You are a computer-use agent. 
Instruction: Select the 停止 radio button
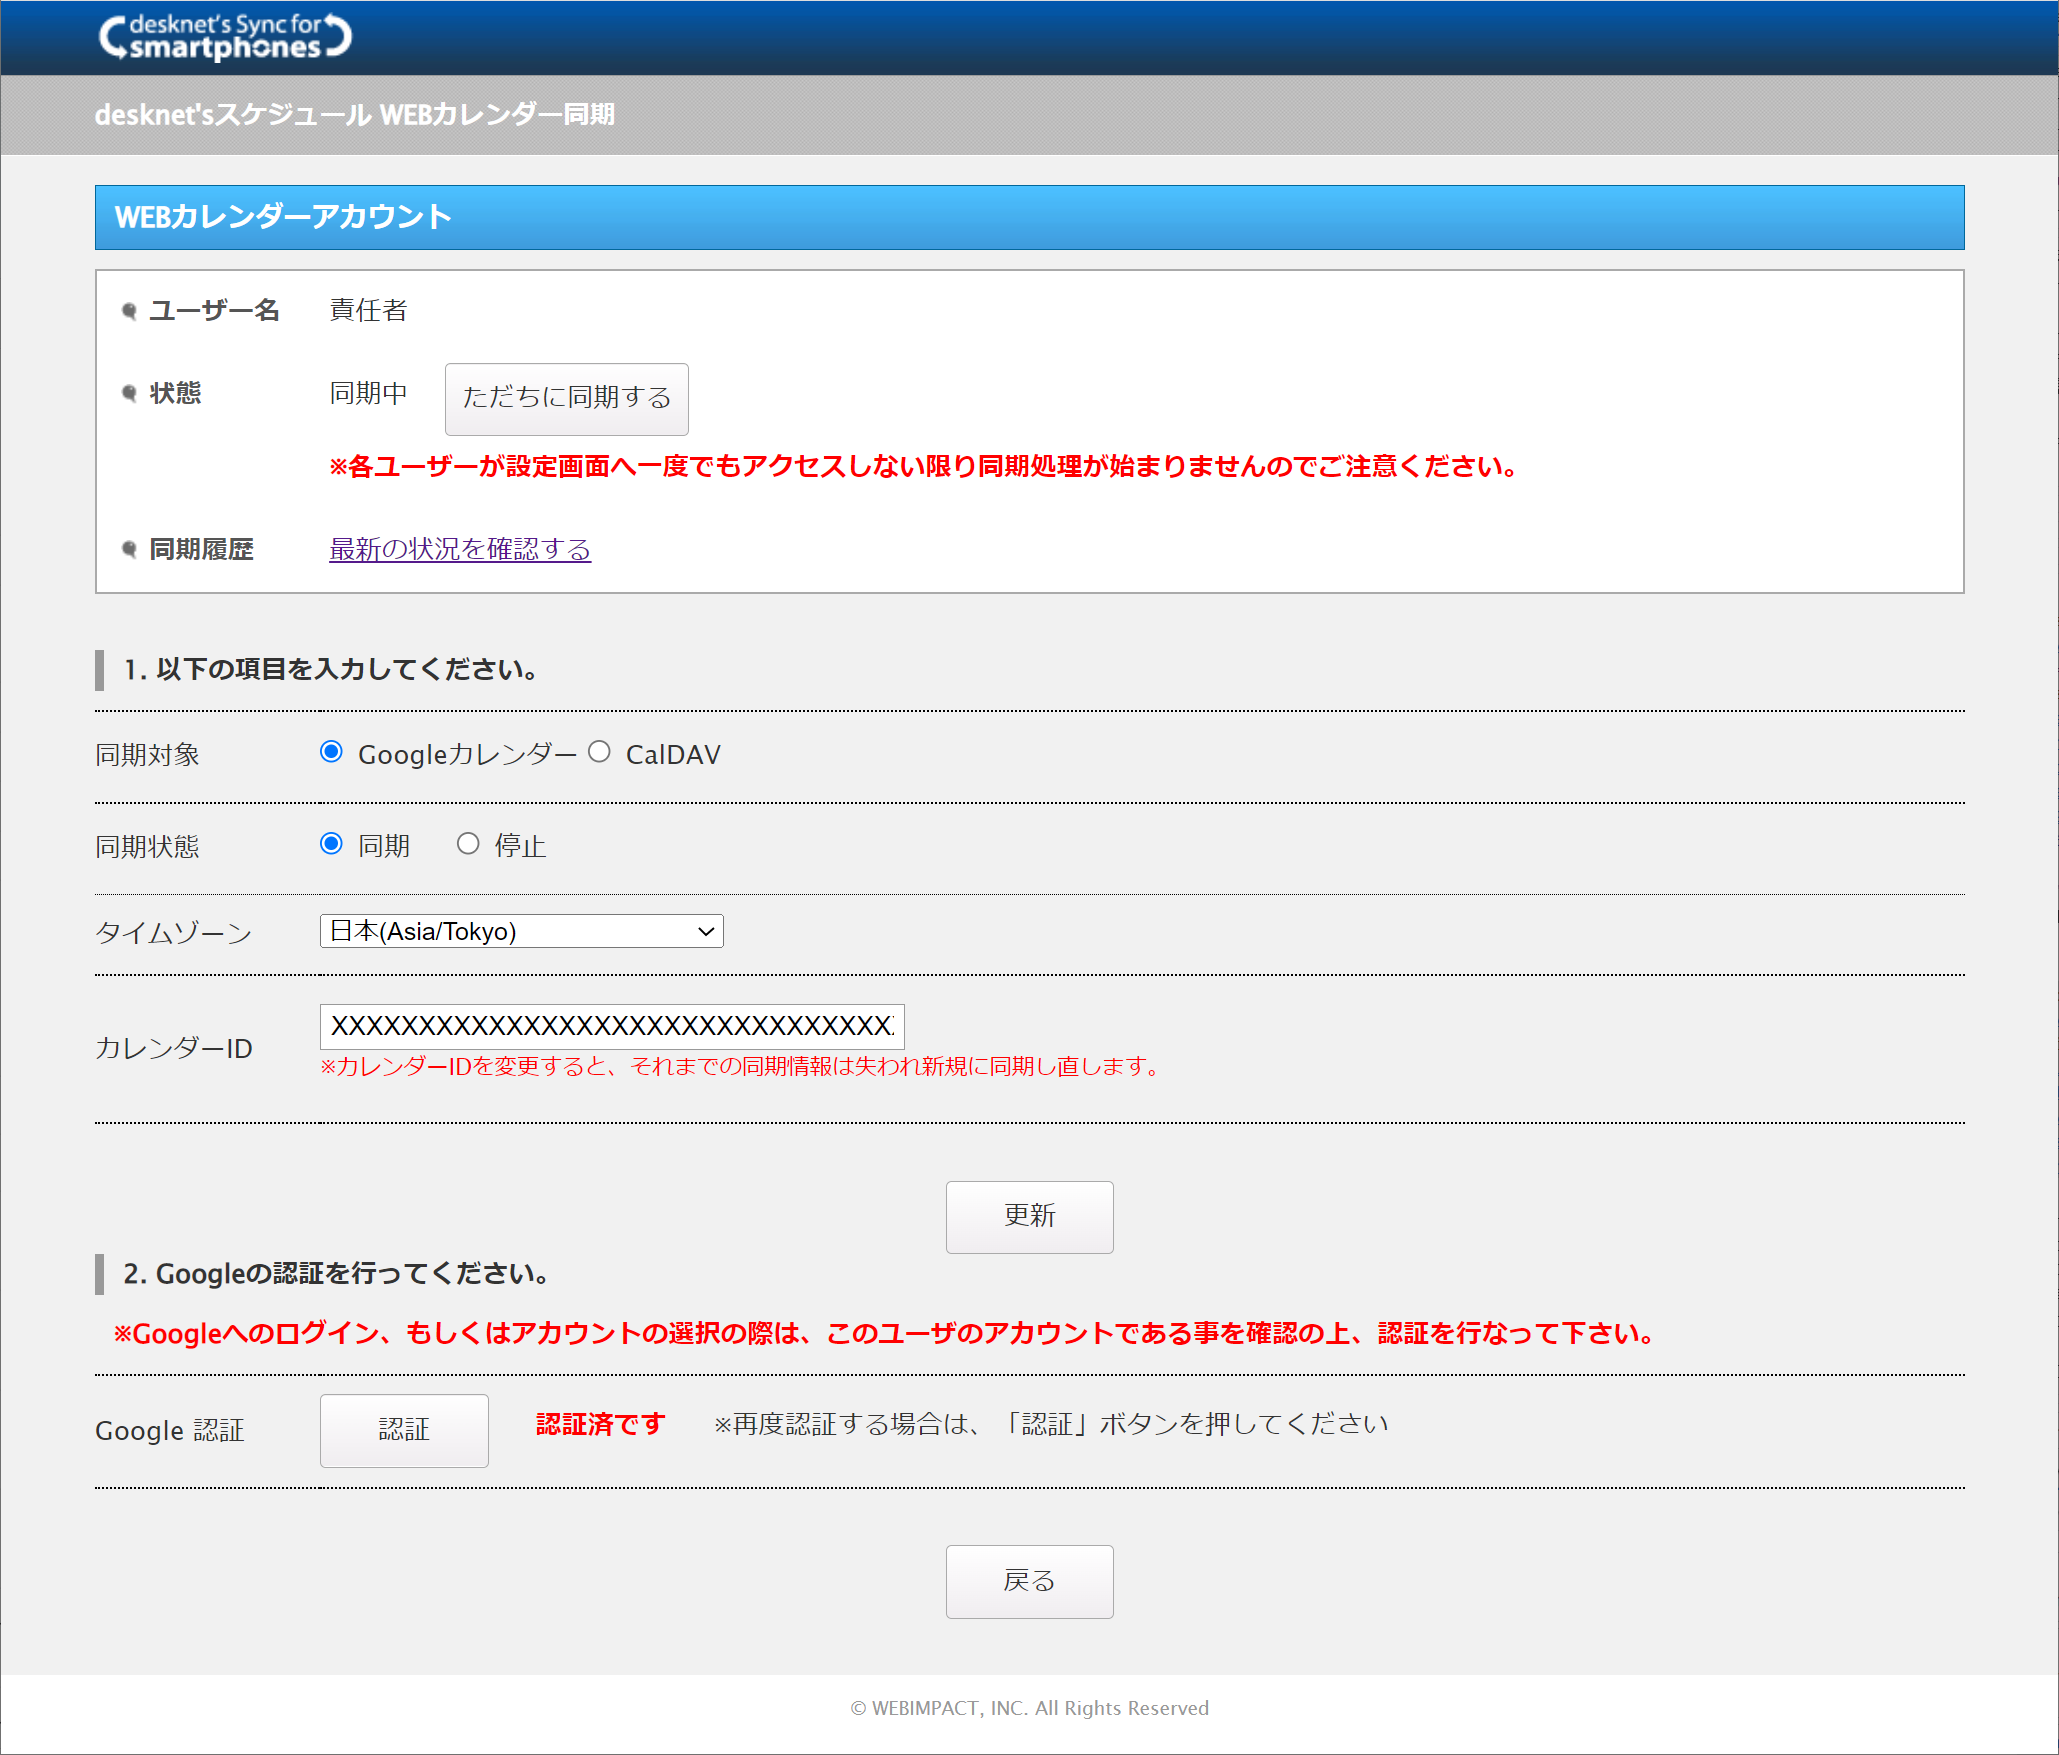coord(468,844)
